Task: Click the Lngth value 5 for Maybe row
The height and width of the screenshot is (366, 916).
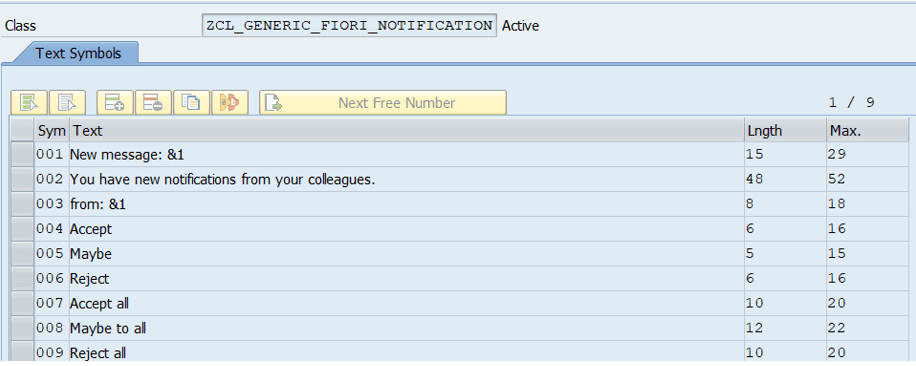Action: (x=751, y=254)
